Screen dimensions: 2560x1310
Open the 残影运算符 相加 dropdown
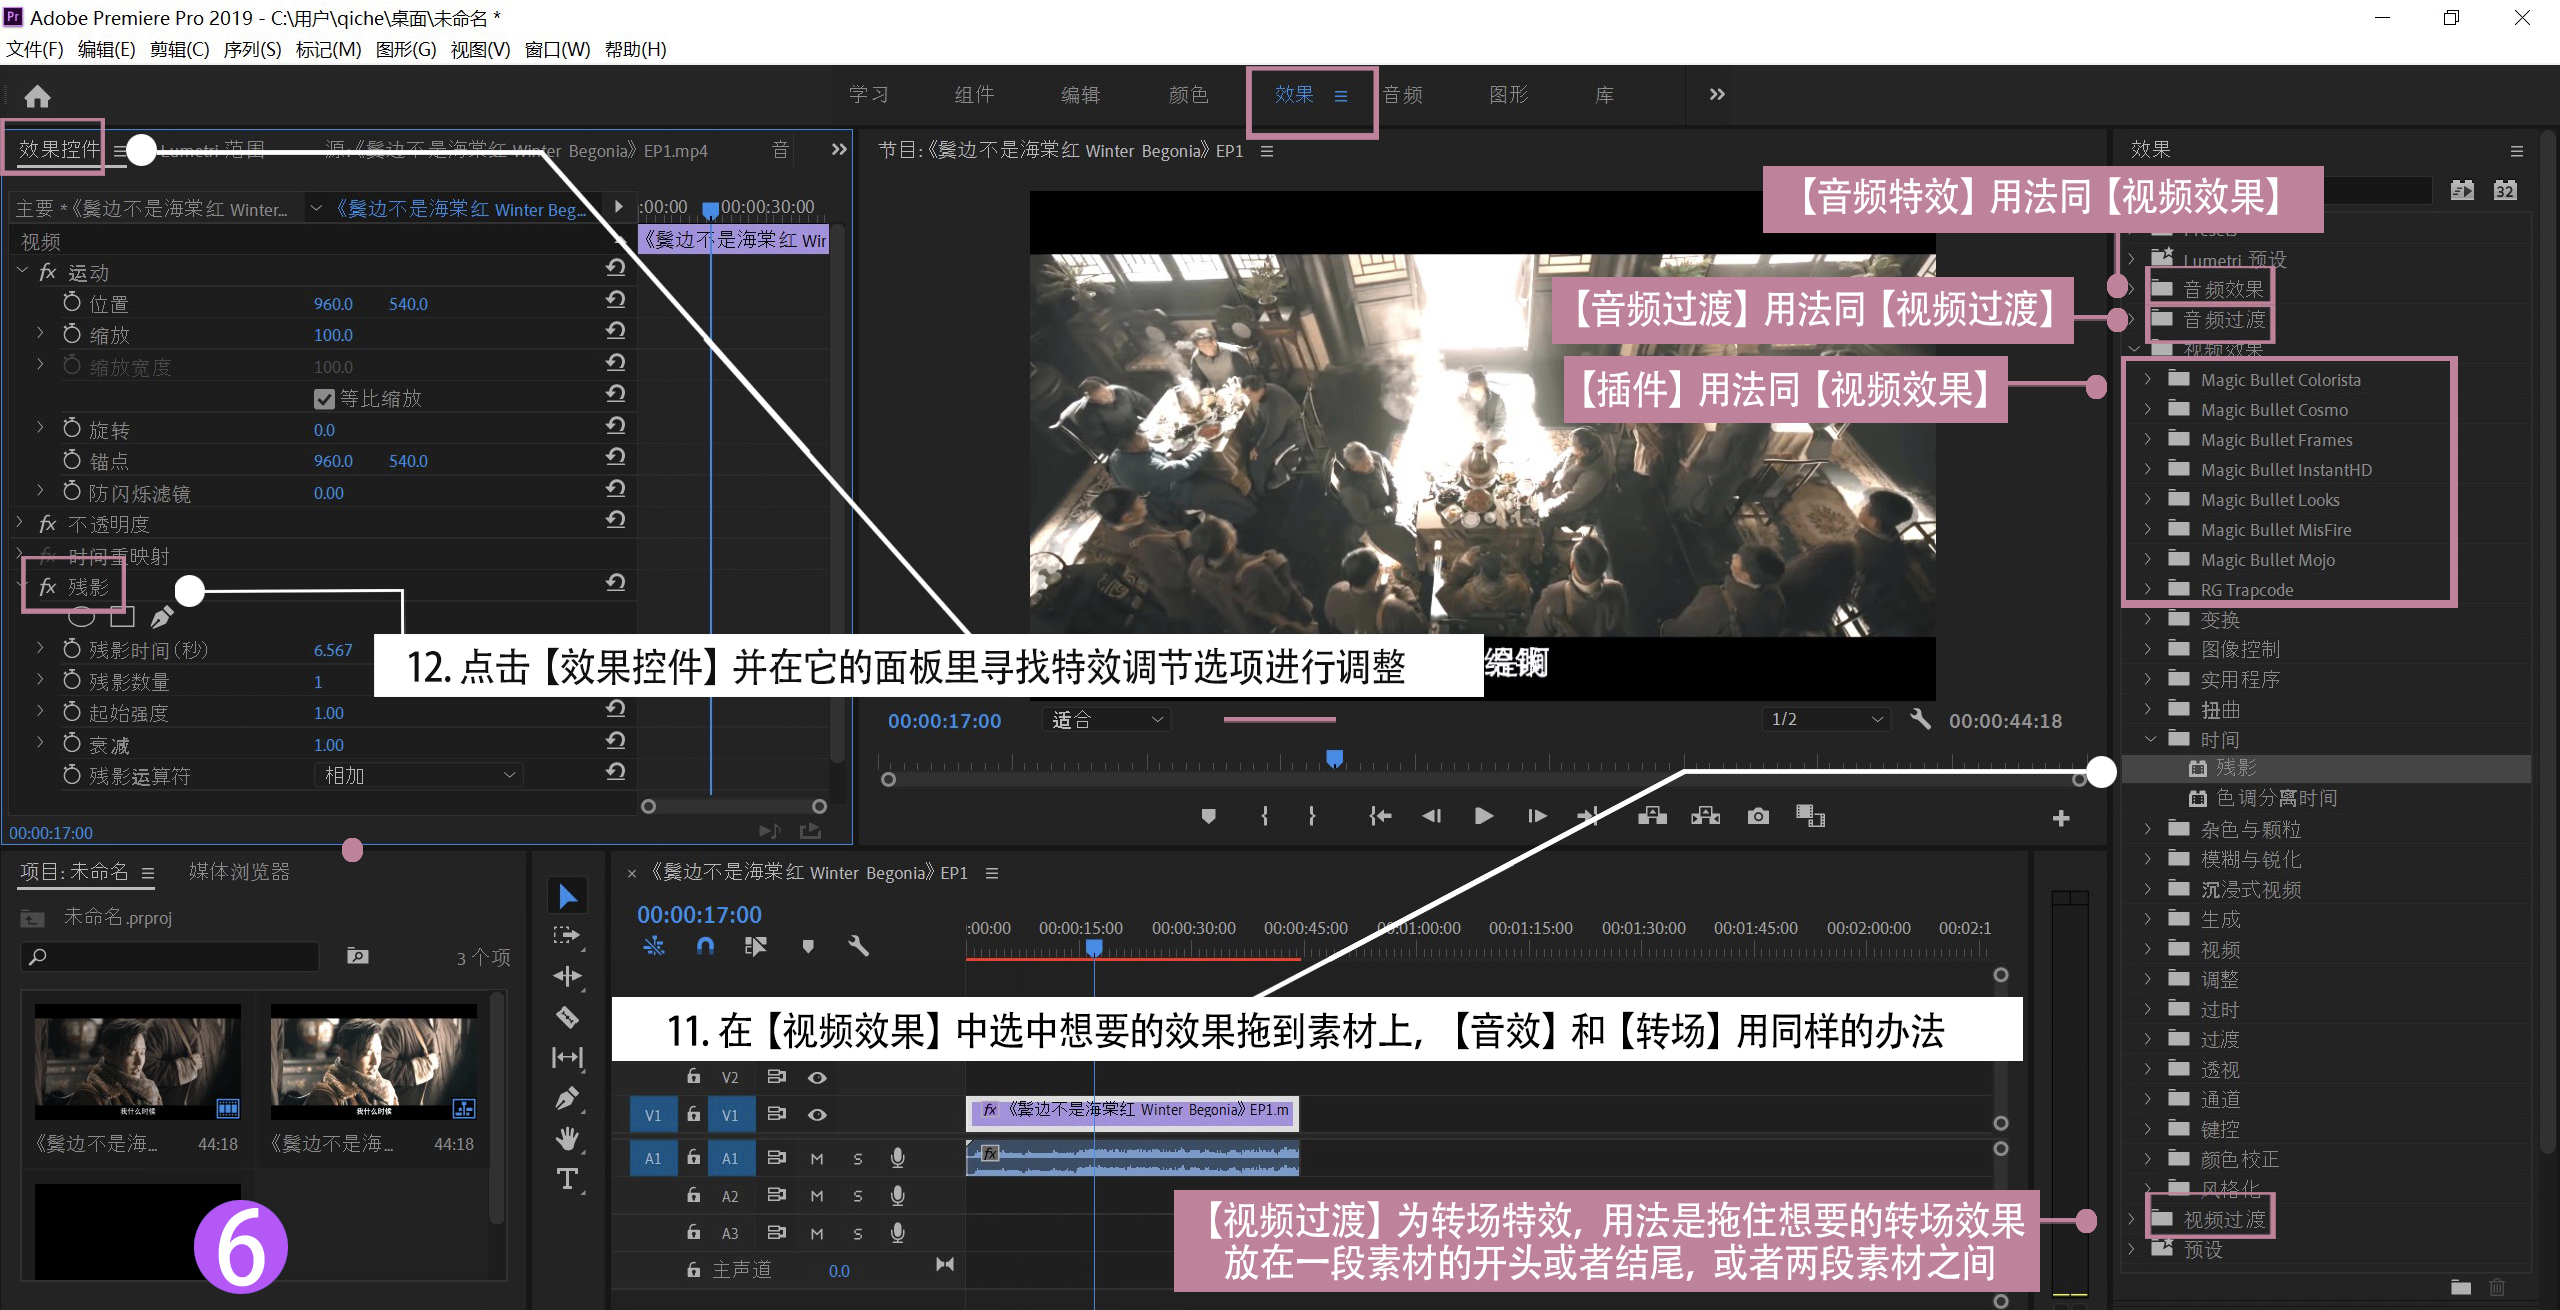click(419, 775)
